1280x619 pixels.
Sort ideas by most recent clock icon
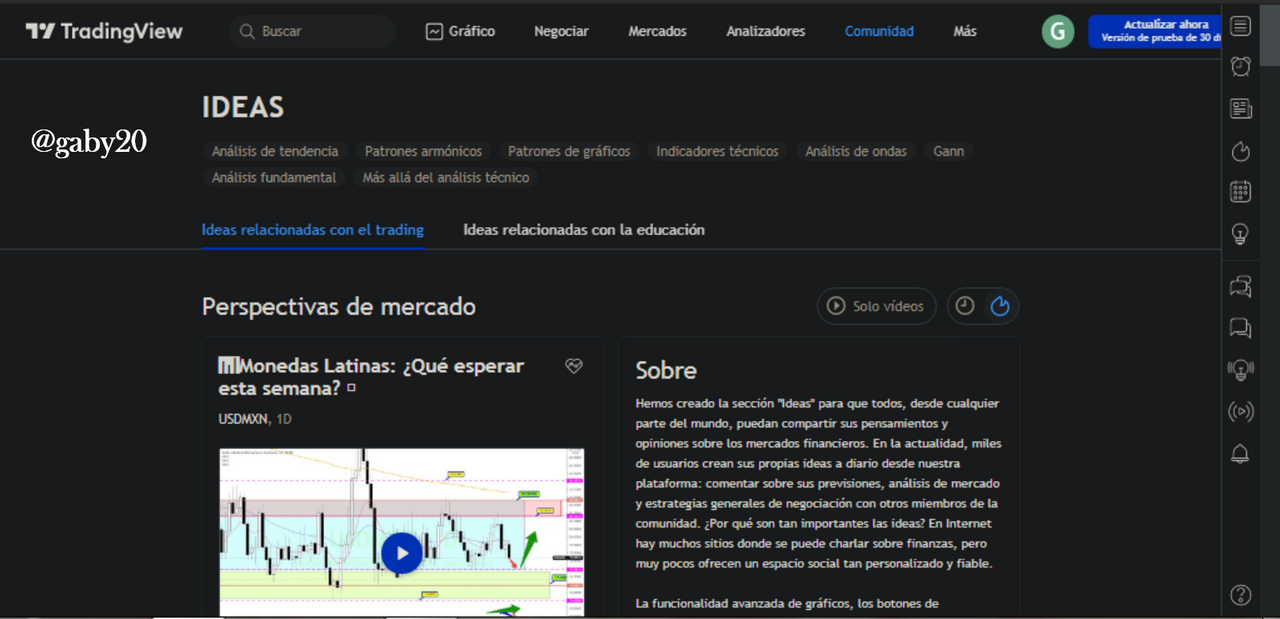pos(965,306)
